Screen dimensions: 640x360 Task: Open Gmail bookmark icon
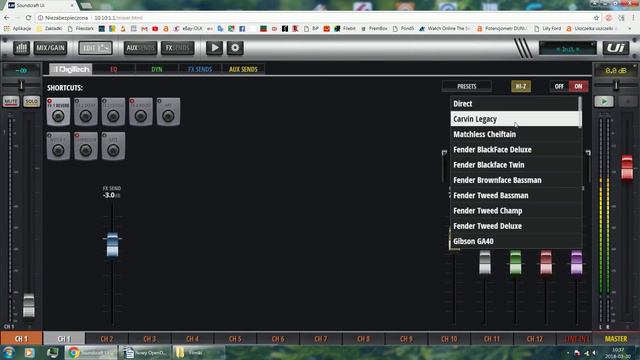(x=144, y=29)
